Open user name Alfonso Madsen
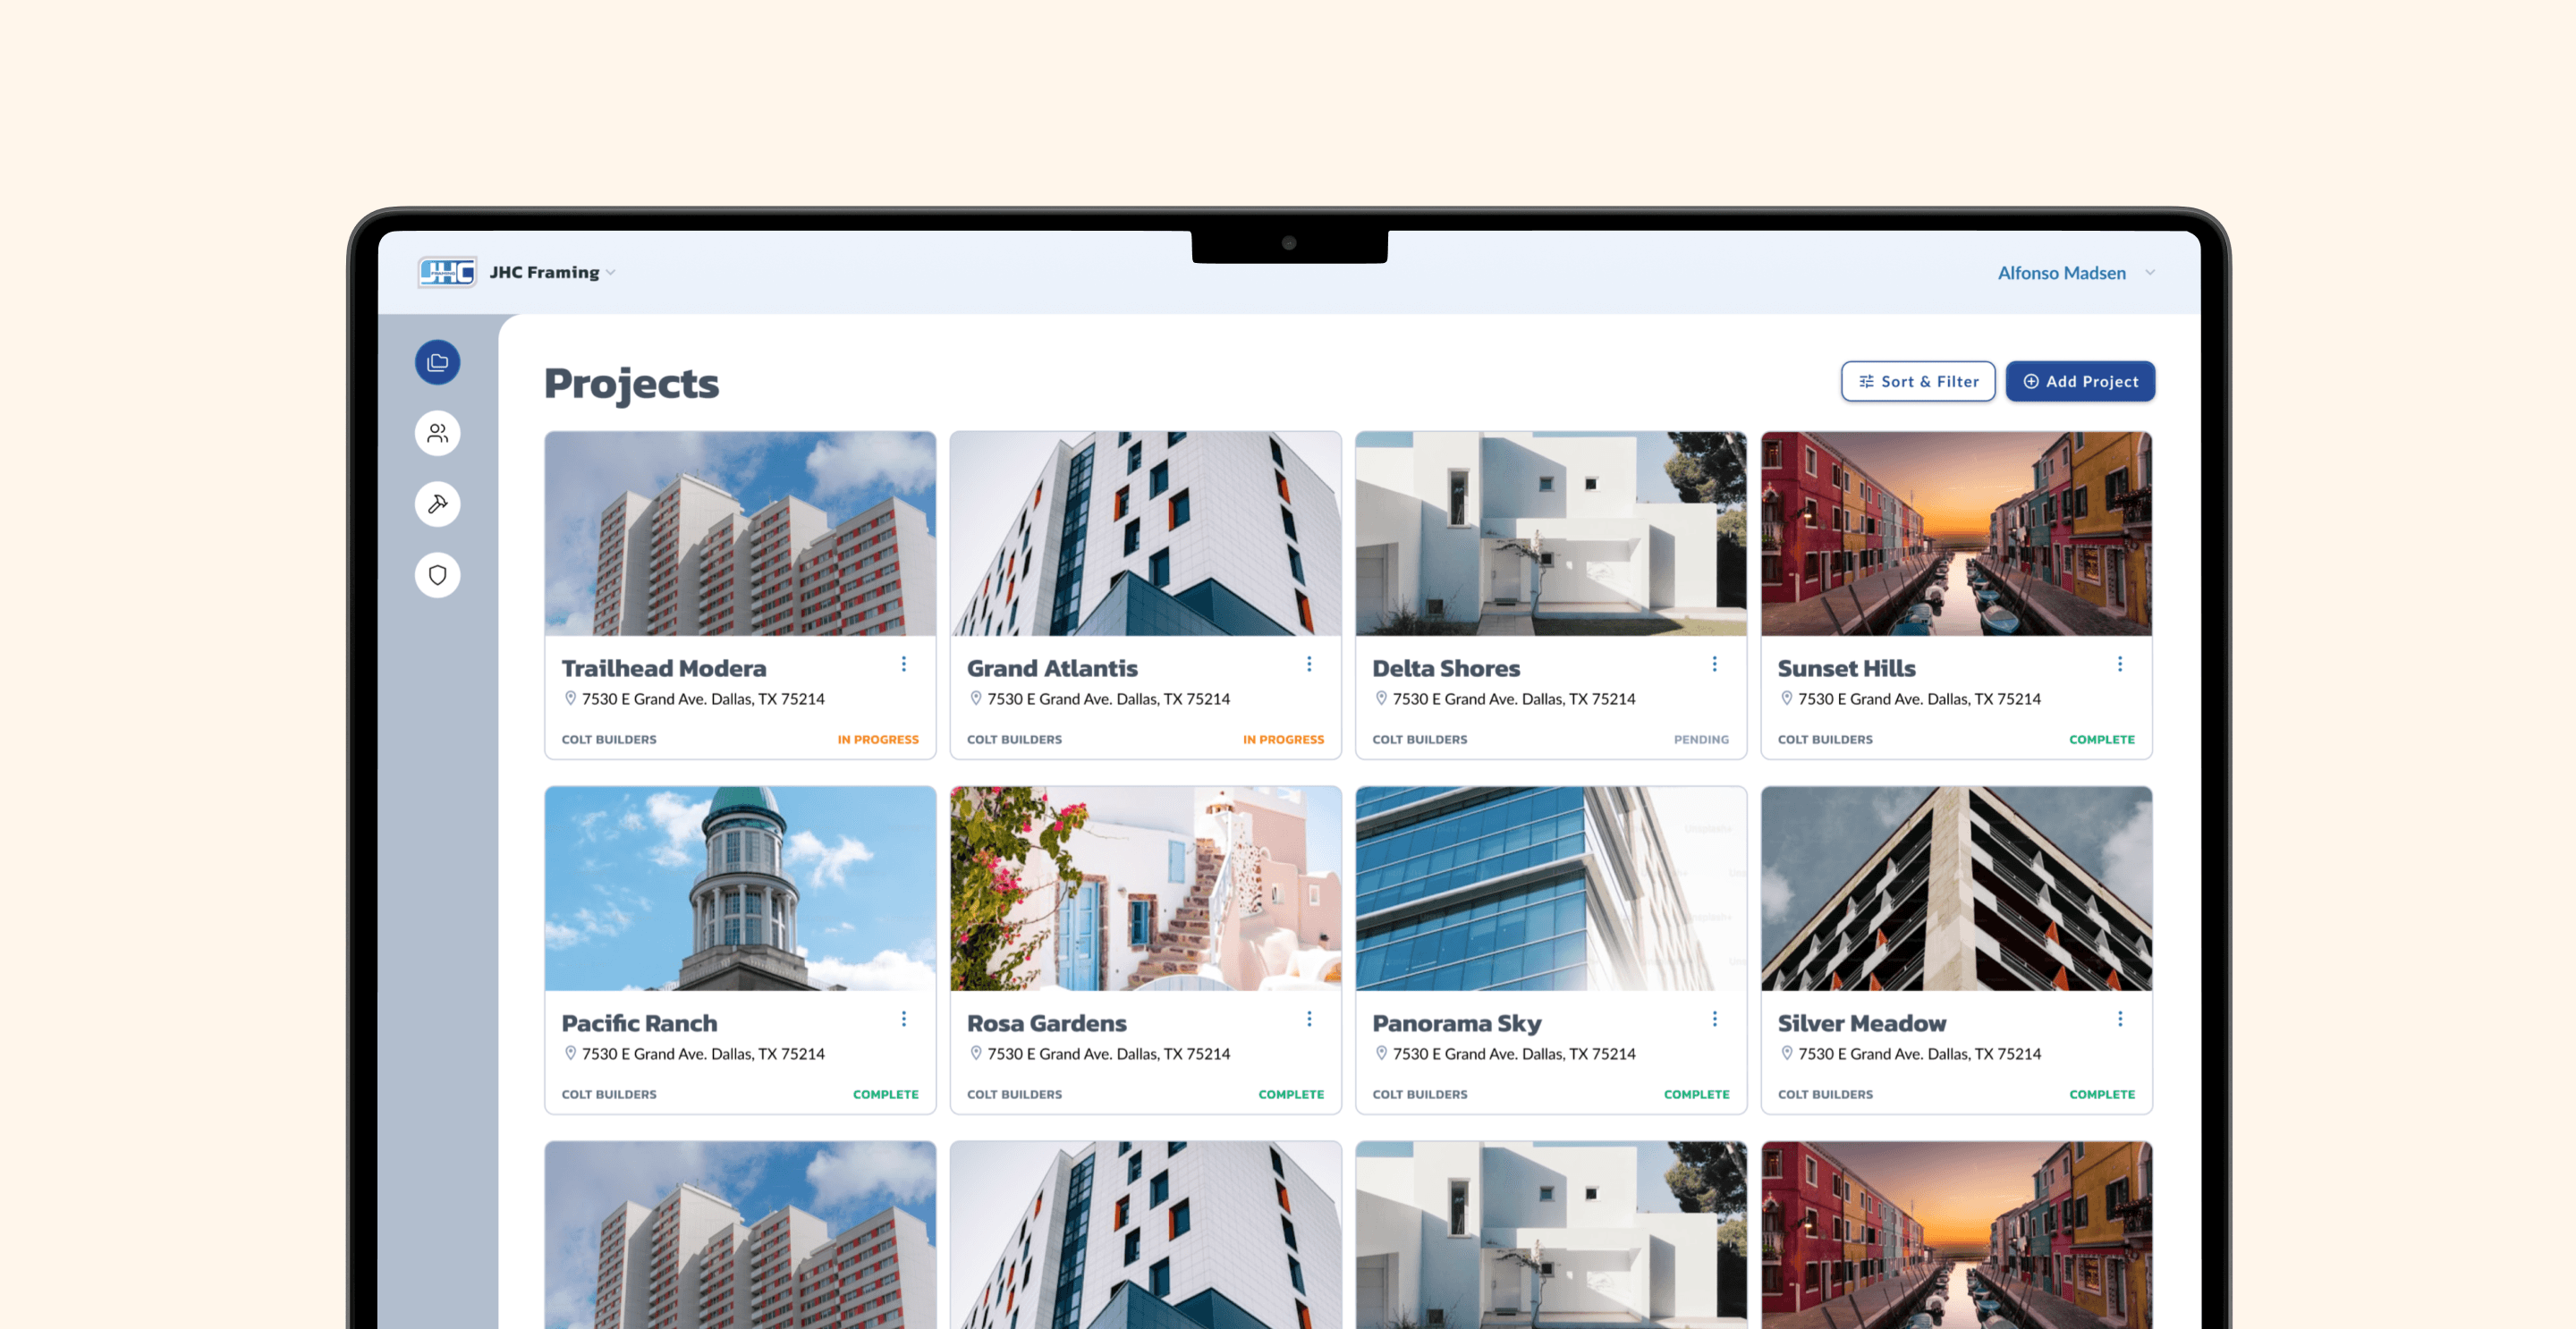2576x1329 pixels. [2061, 273]
